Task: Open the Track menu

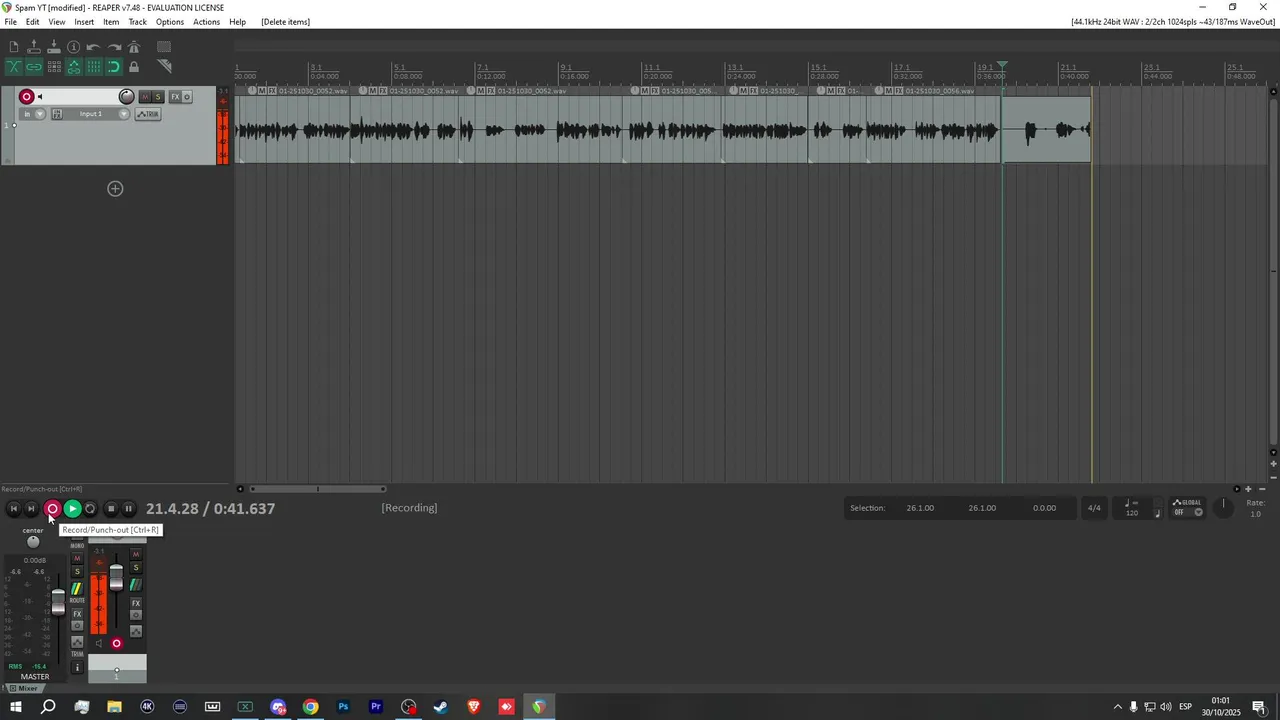Action: (x=137, y=22)
